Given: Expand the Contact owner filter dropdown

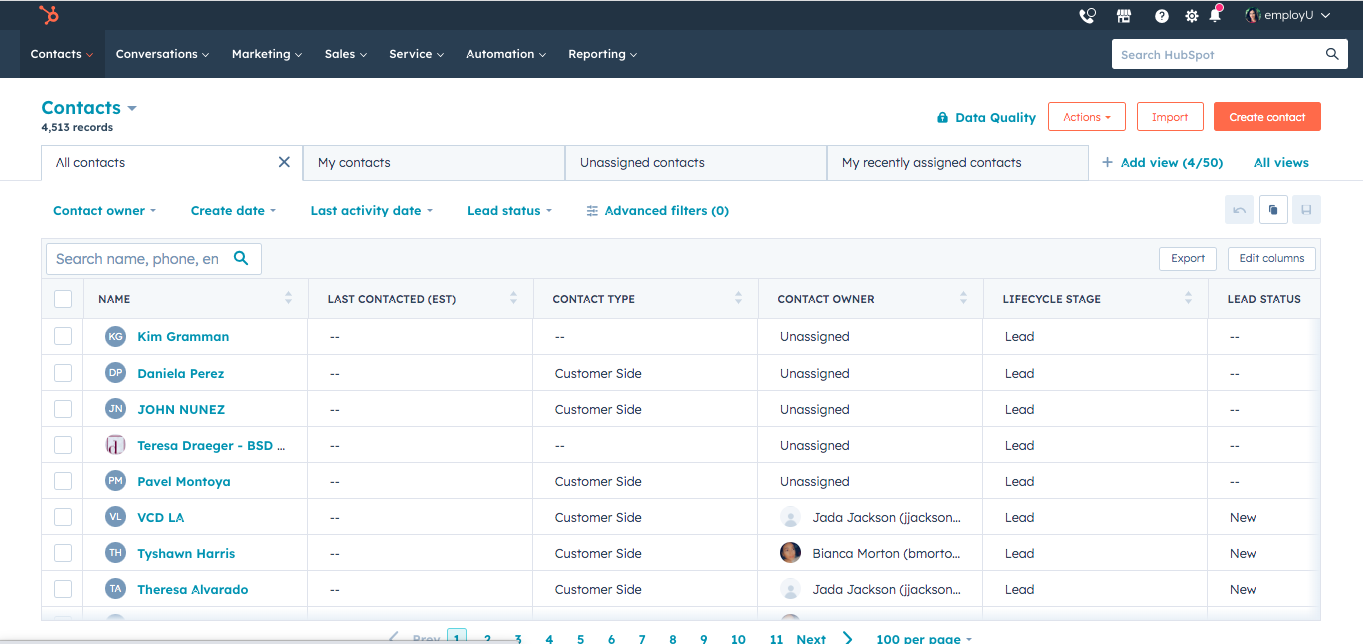Looking at the screenshot, I should (104, 211).
